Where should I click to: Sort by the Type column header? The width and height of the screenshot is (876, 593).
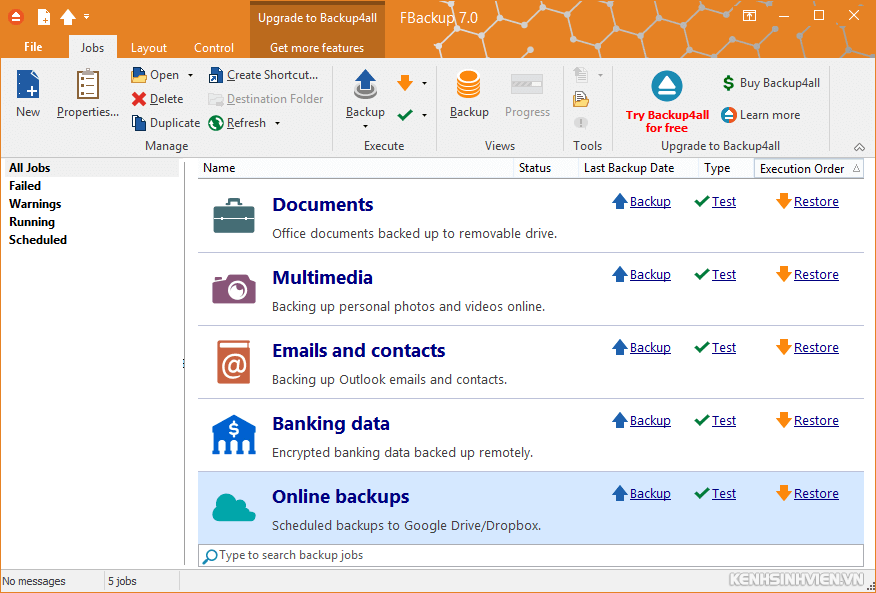(x=726, y=168)
